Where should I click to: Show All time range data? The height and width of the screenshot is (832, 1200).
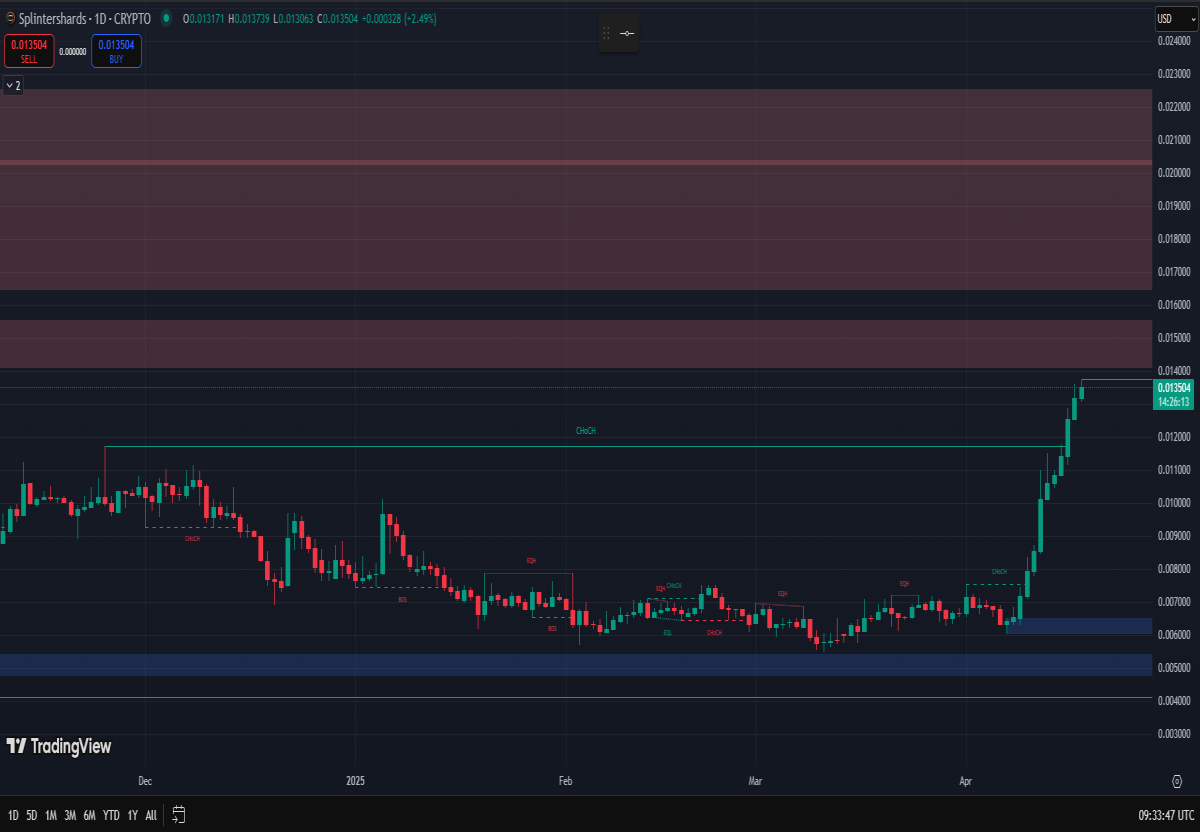(x=151, y=815)
